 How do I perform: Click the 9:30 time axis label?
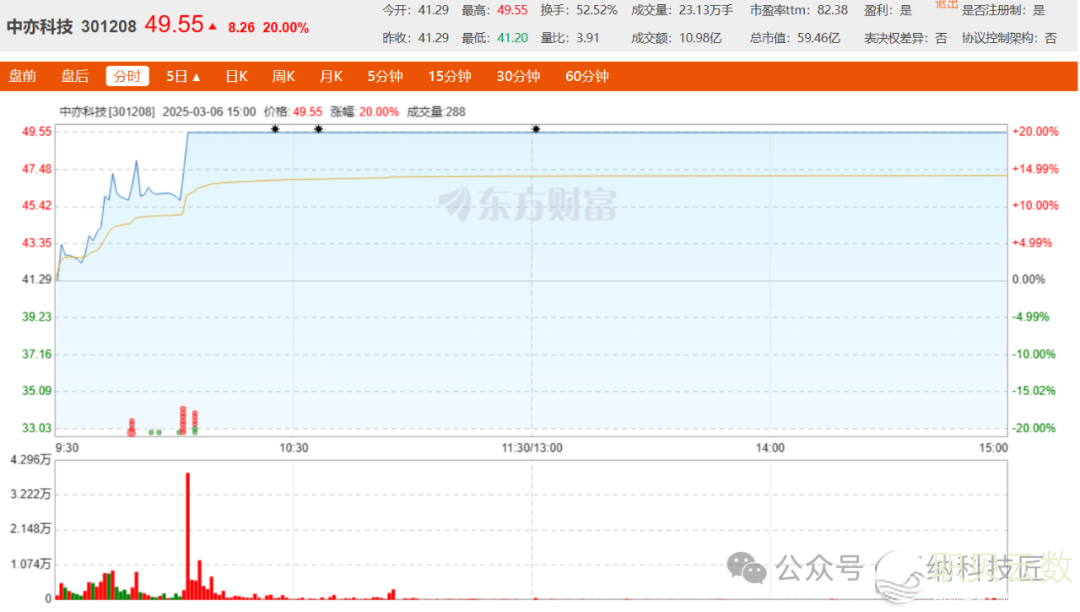click(67, 448)
